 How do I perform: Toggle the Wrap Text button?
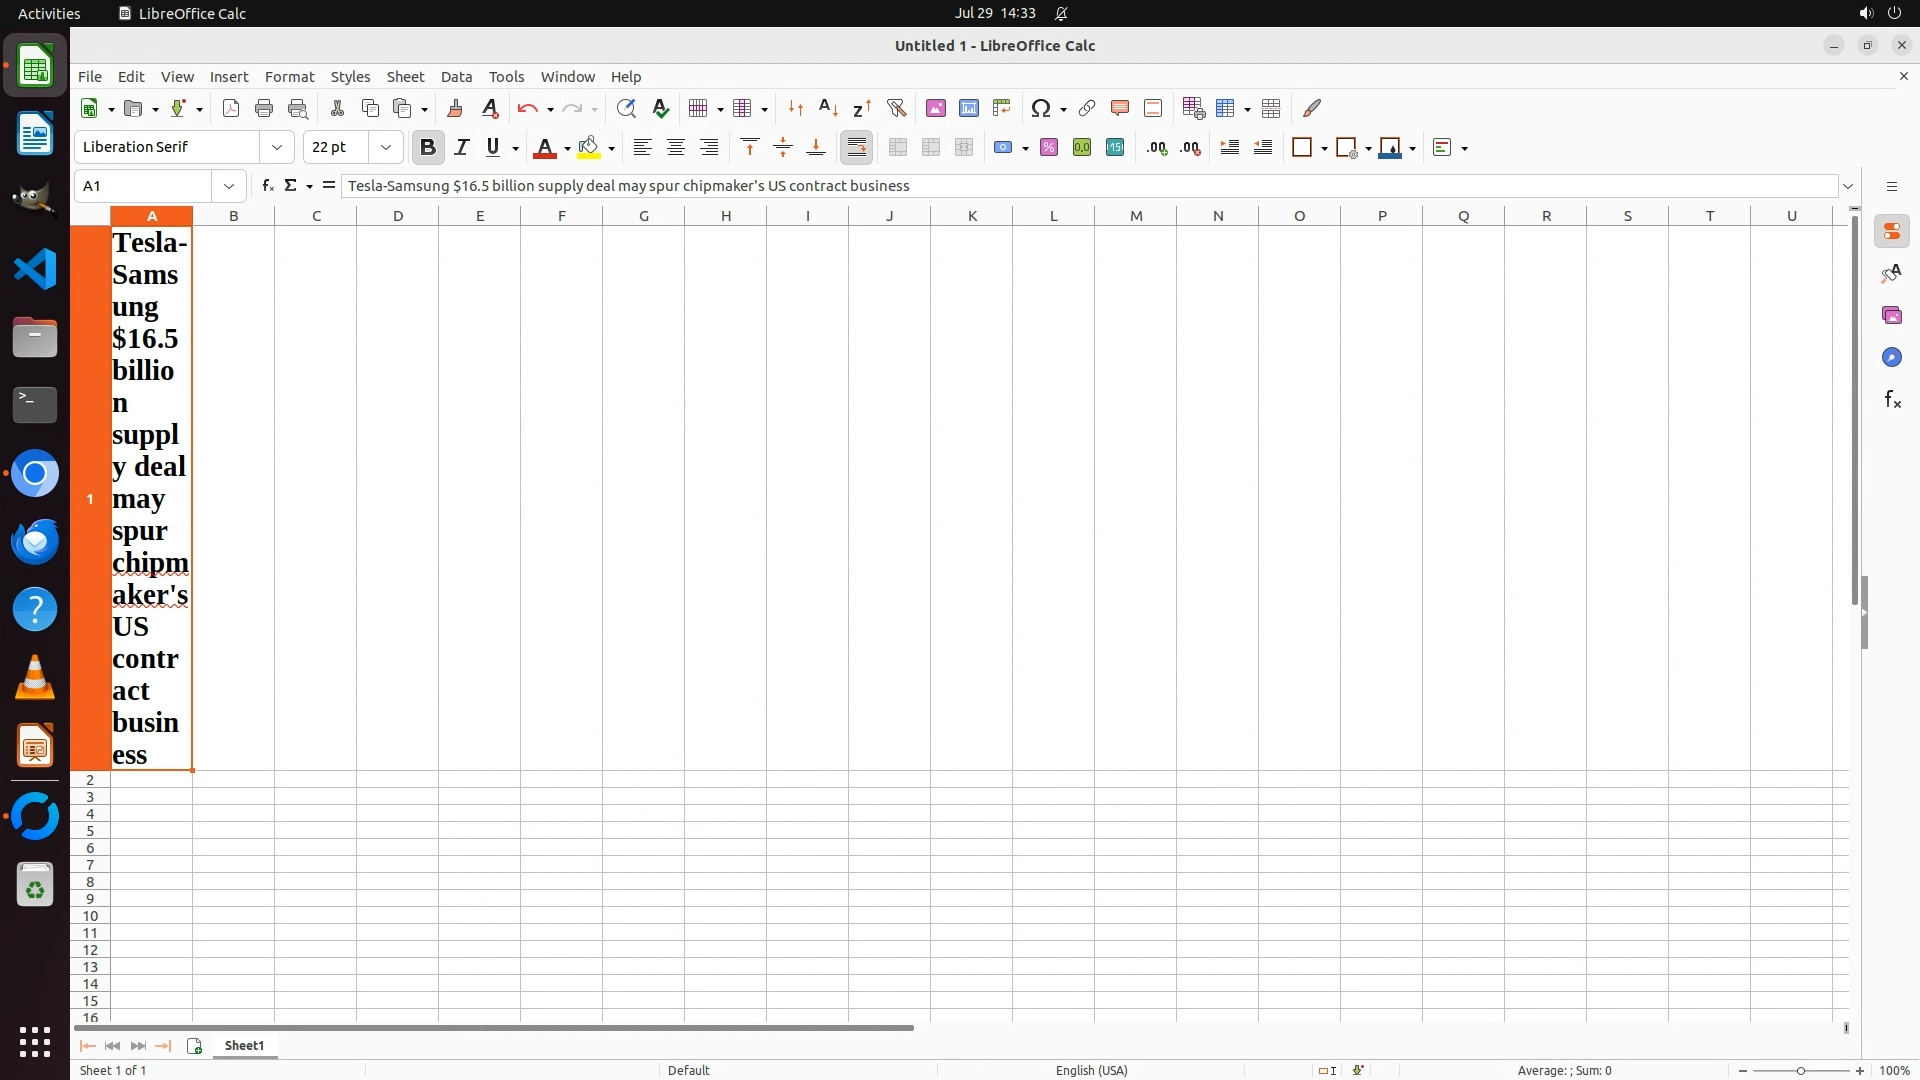tap(857, 148)
